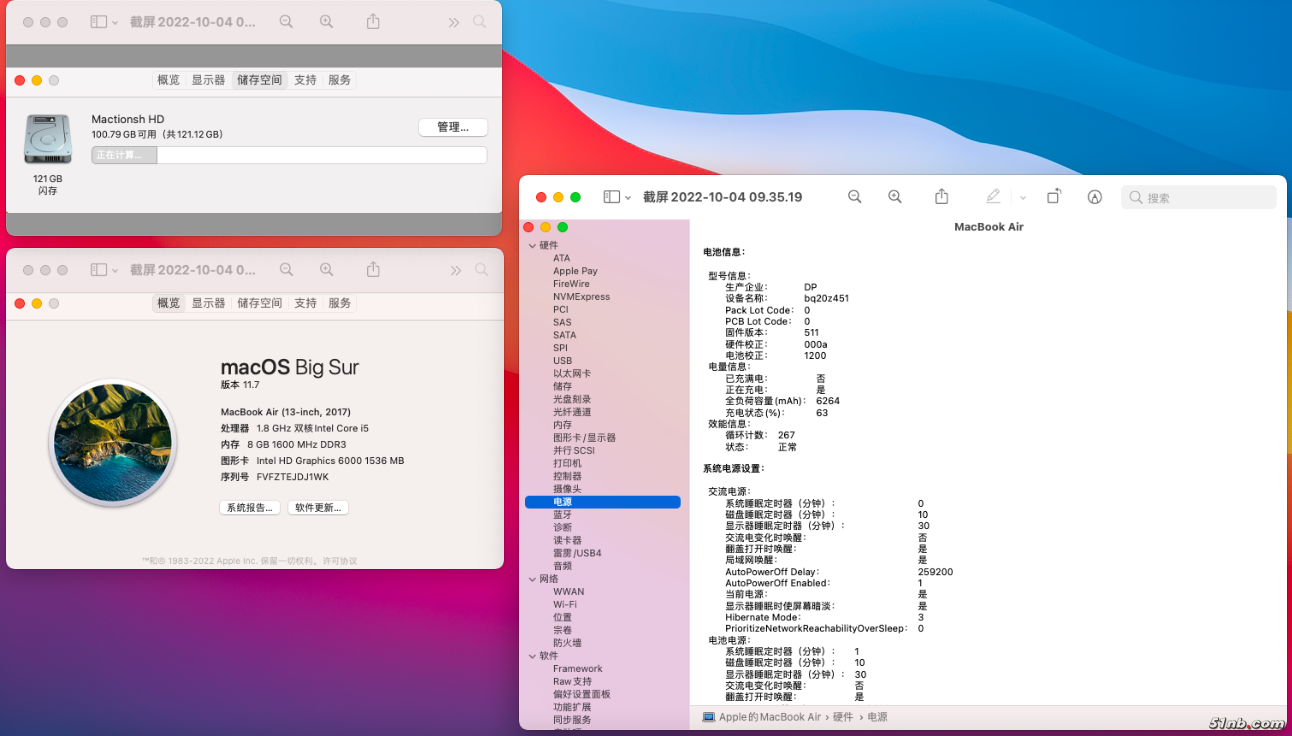Click the toolbar overflow chevron
Viewport: 1292px width, 736px height.
pyautogui.click(x=453, y=21)
